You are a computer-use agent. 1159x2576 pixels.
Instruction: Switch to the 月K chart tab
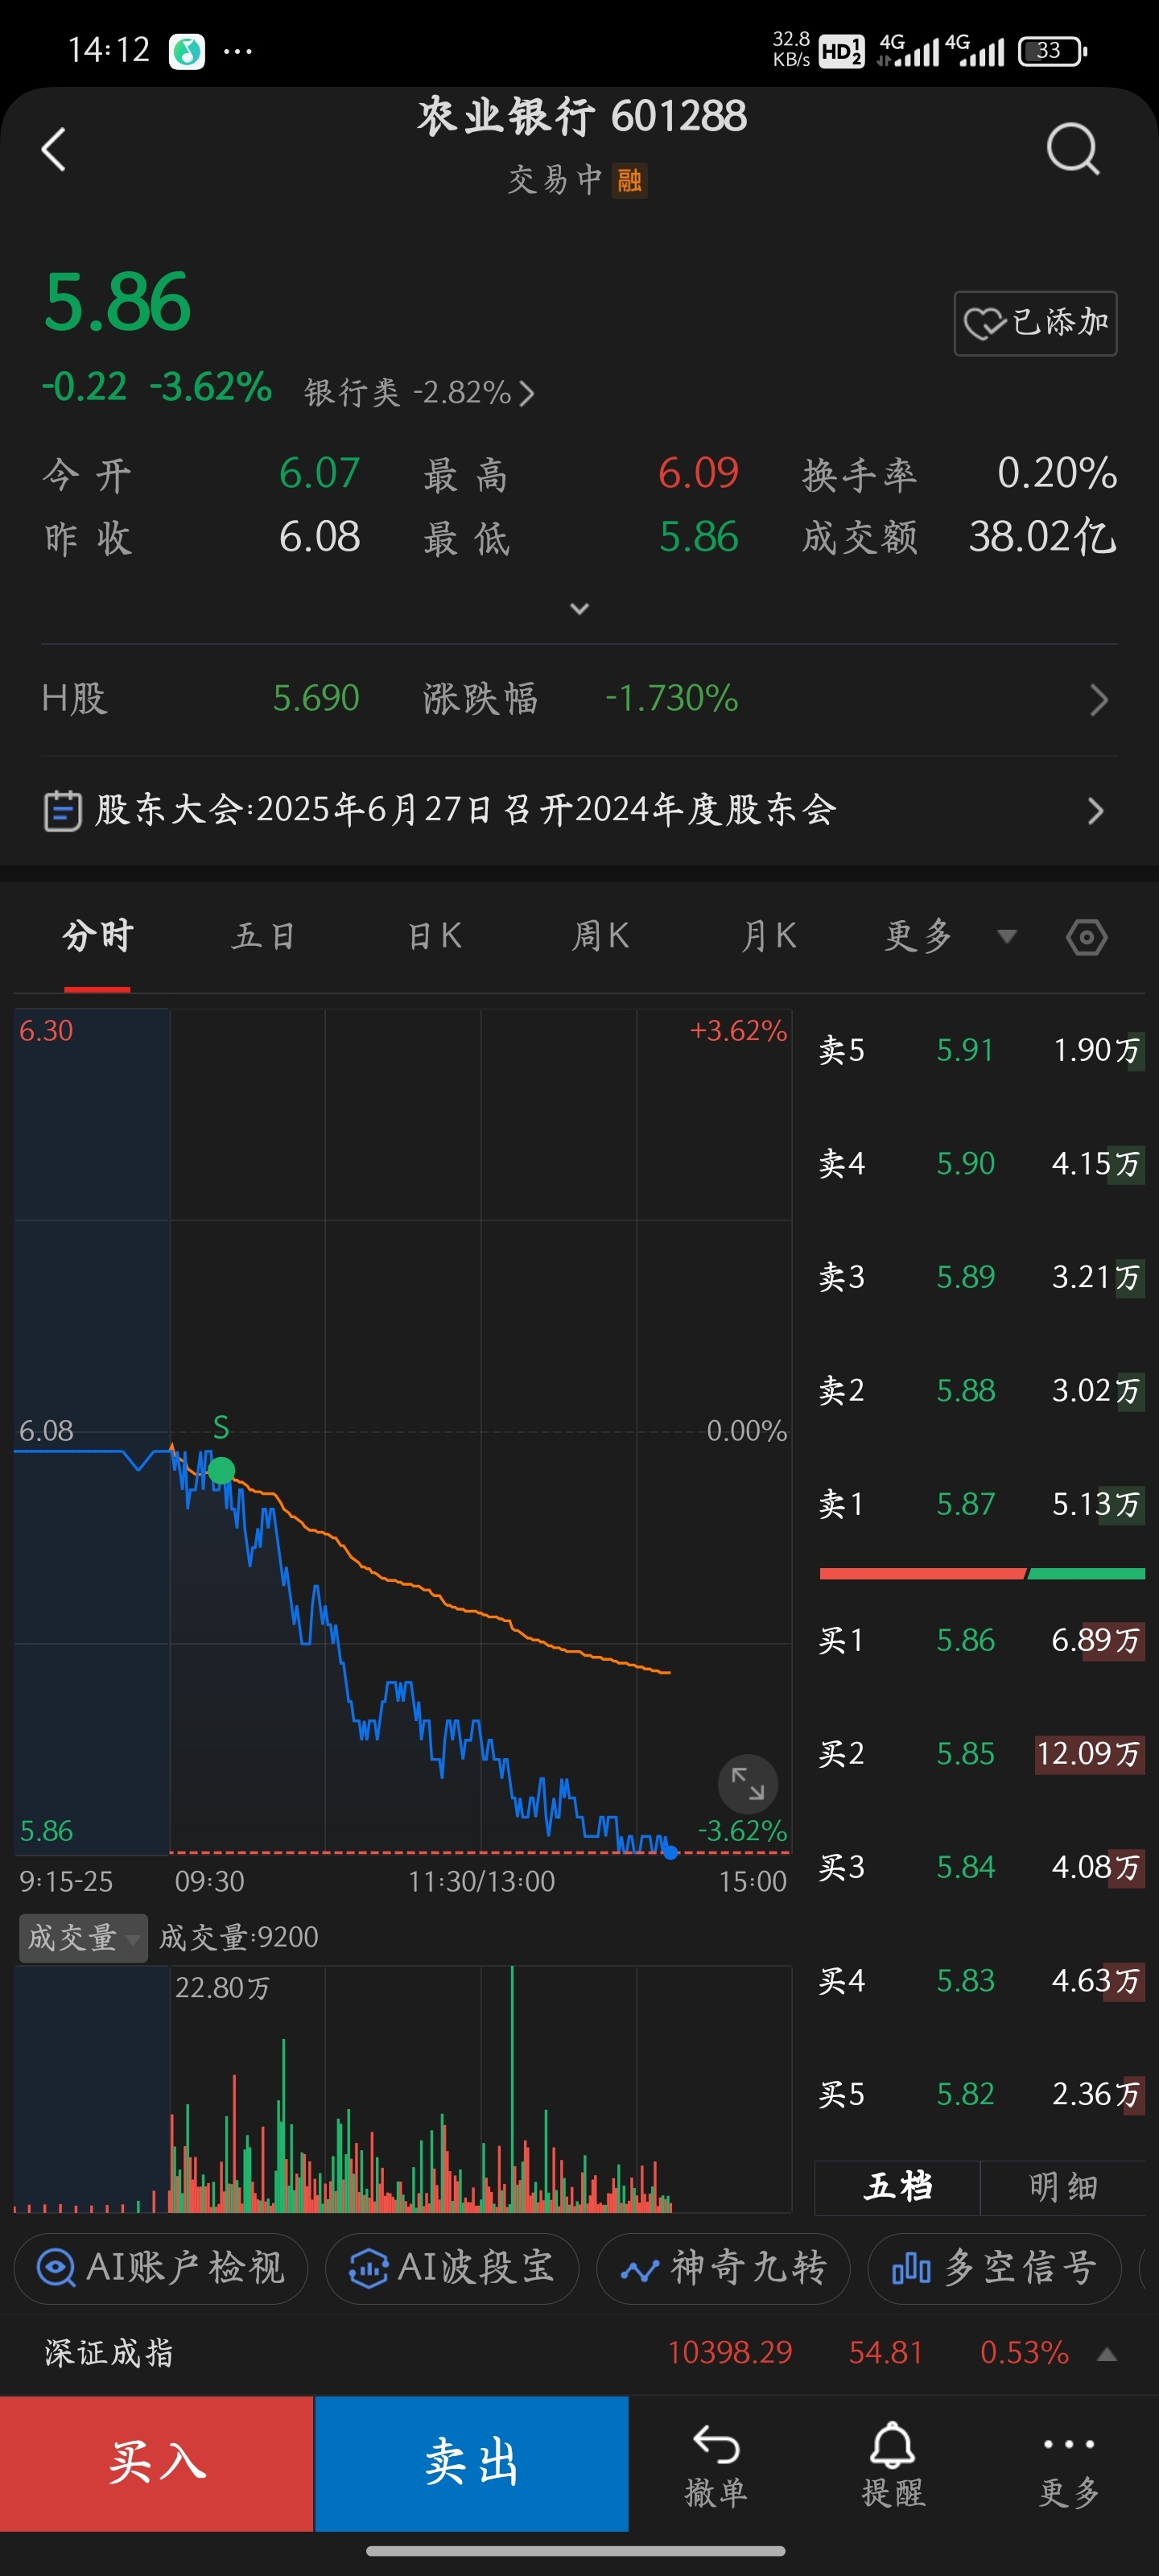[768, 937]
